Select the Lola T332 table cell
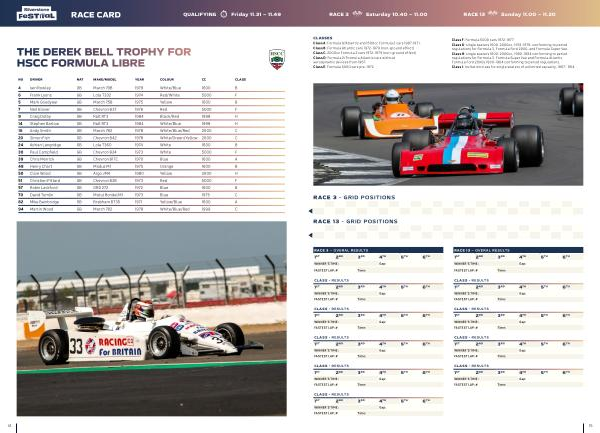Screen dimensions: 600x433 tap(102, 95)
